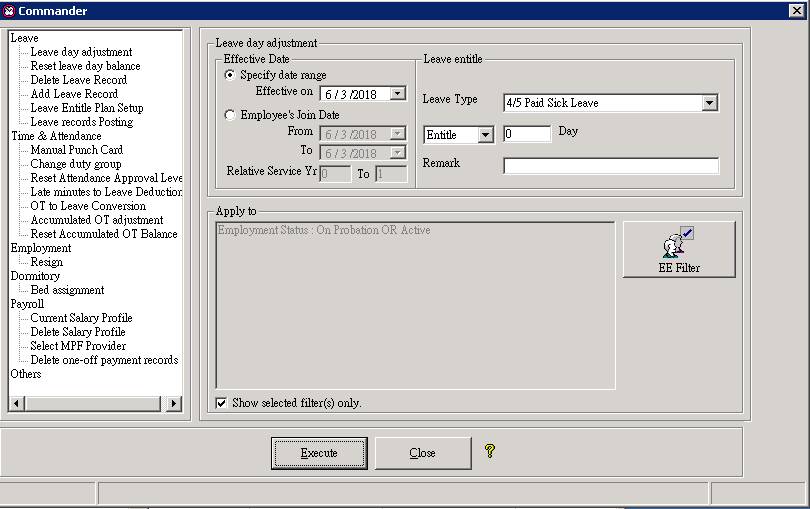
Task: Open the Leave Type dropdown arrow
Action: point(710,103)
